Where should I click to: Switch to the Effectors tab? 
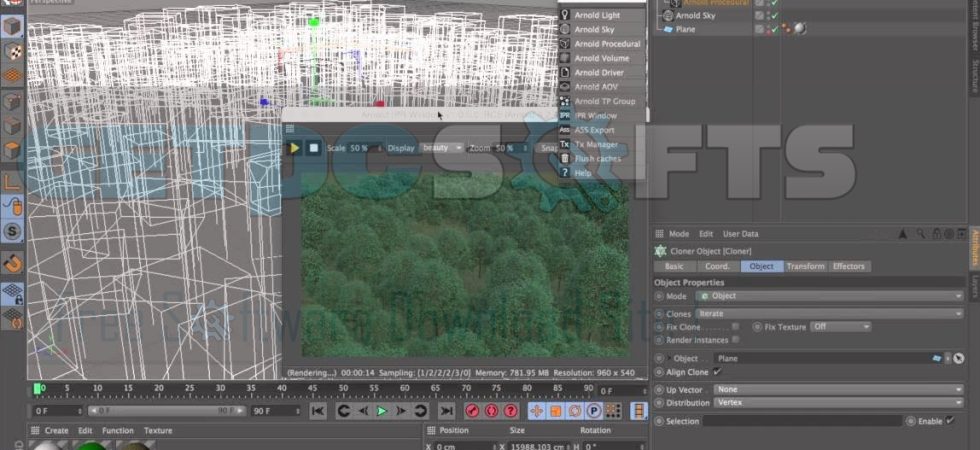tap(849, 266)
